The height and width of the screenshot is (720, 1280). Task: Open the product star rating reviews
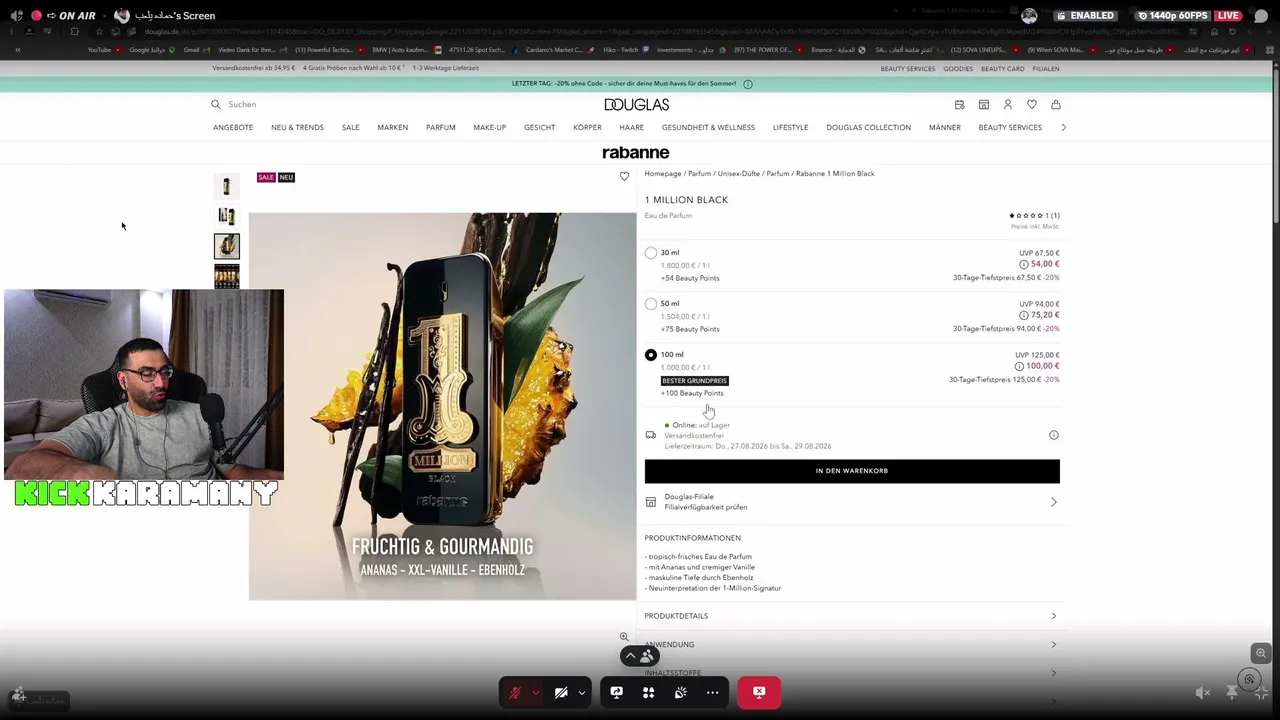pos(1034,216)
